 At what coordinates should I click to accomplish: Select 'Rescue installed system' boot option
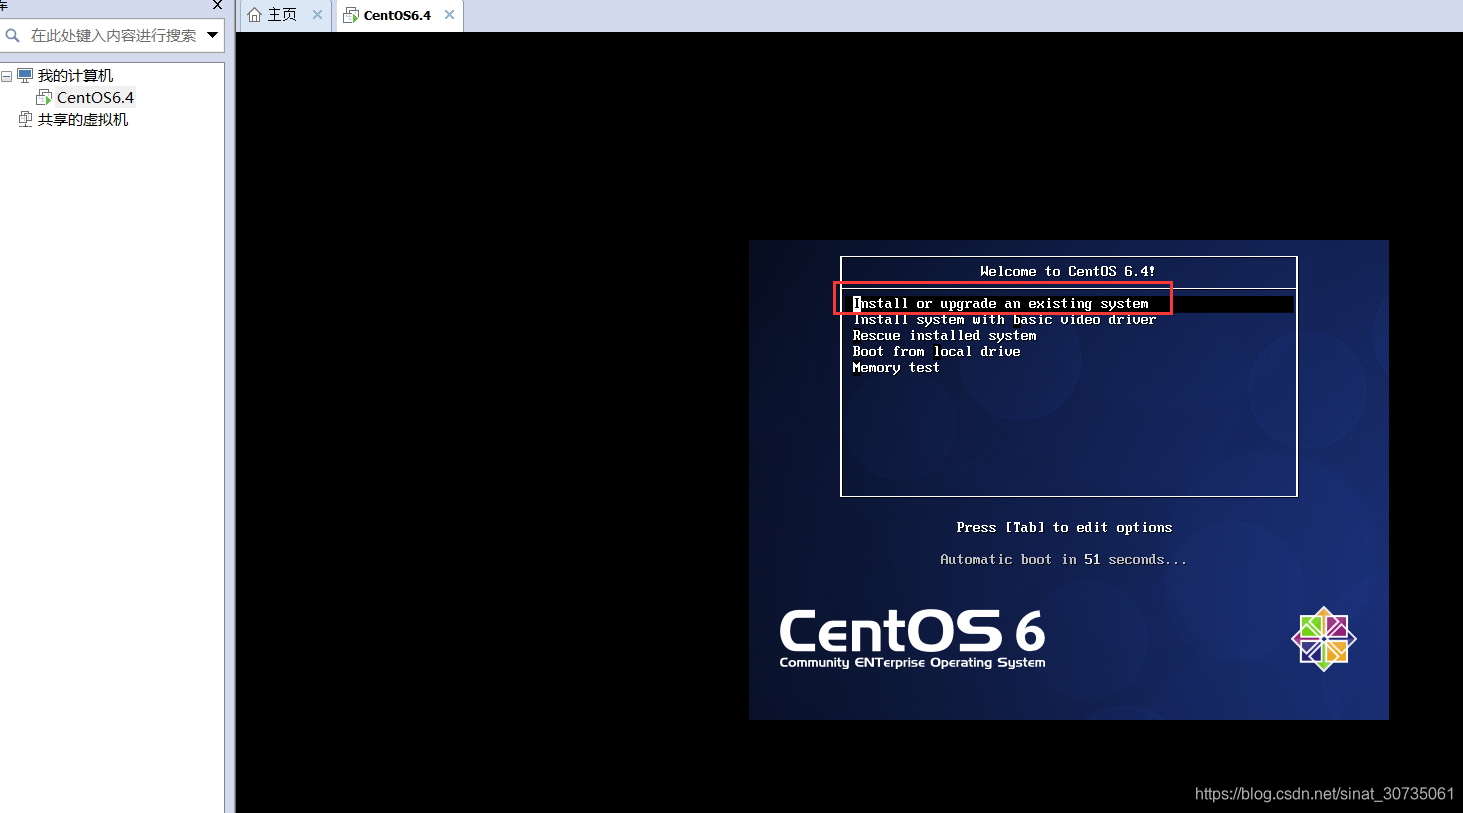(944, 336)
